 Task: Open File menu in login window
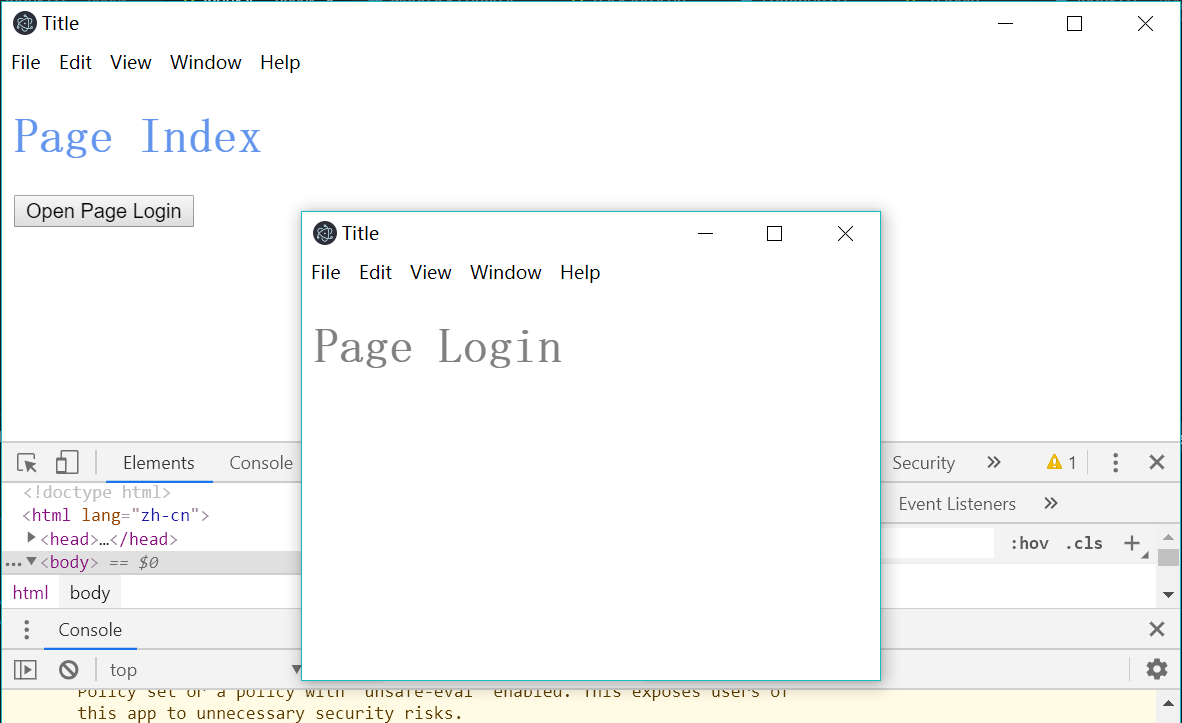coord(326,272)
